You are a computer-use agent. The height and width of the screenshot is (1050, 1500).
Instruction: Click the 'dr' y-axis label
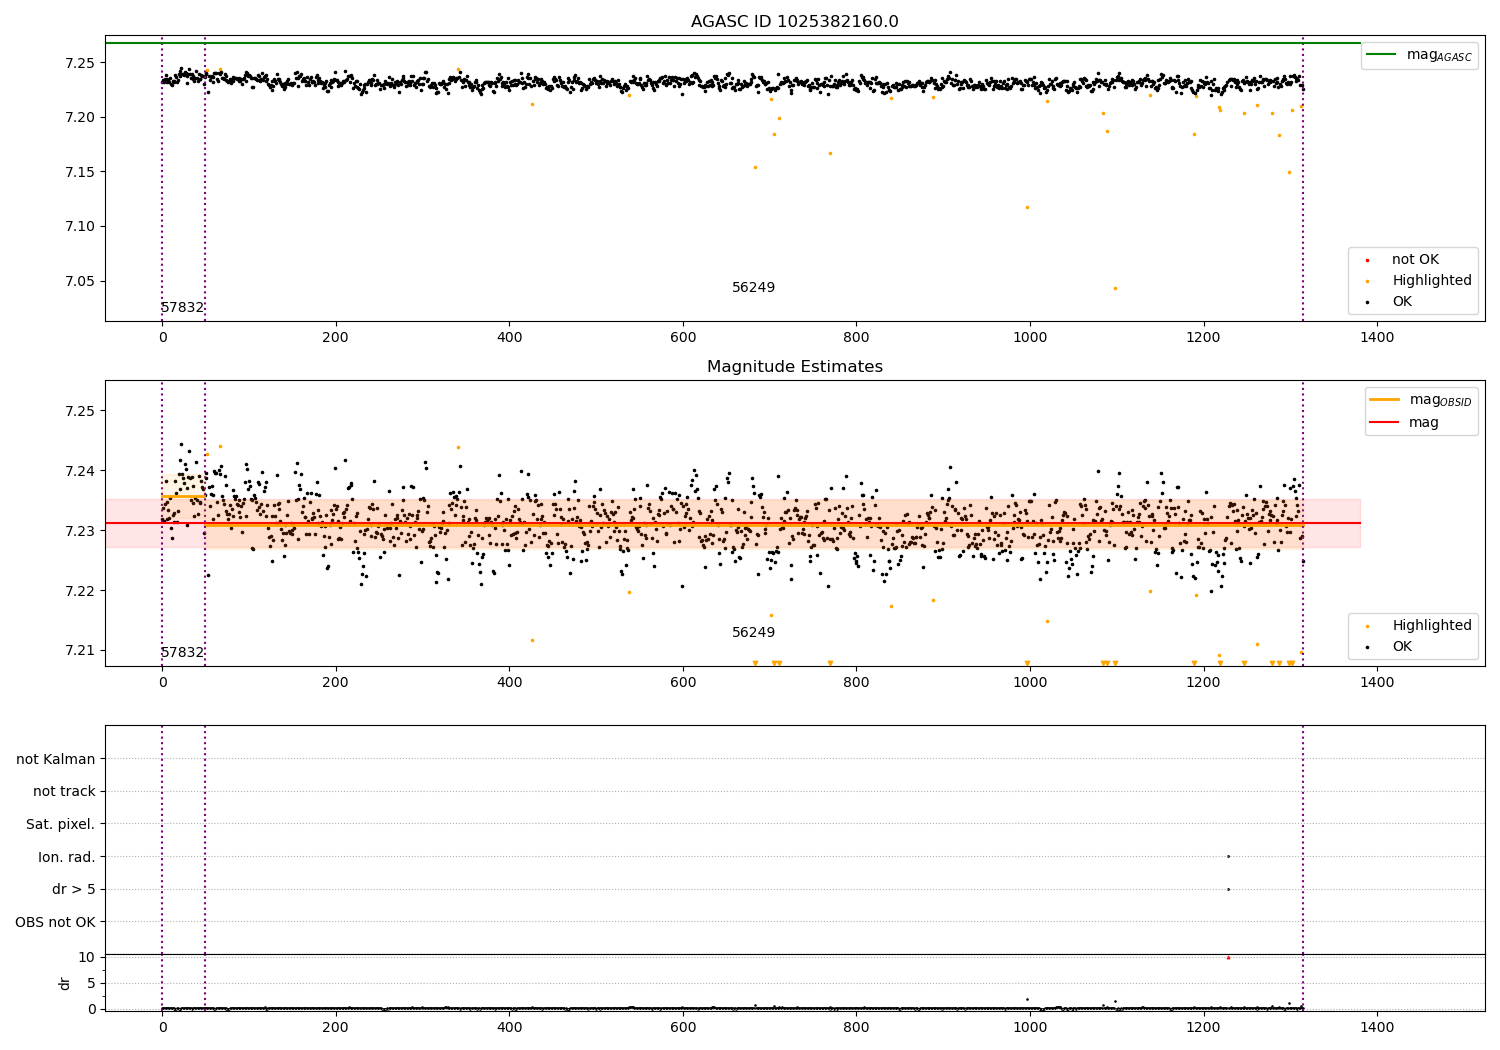(65, 983)
